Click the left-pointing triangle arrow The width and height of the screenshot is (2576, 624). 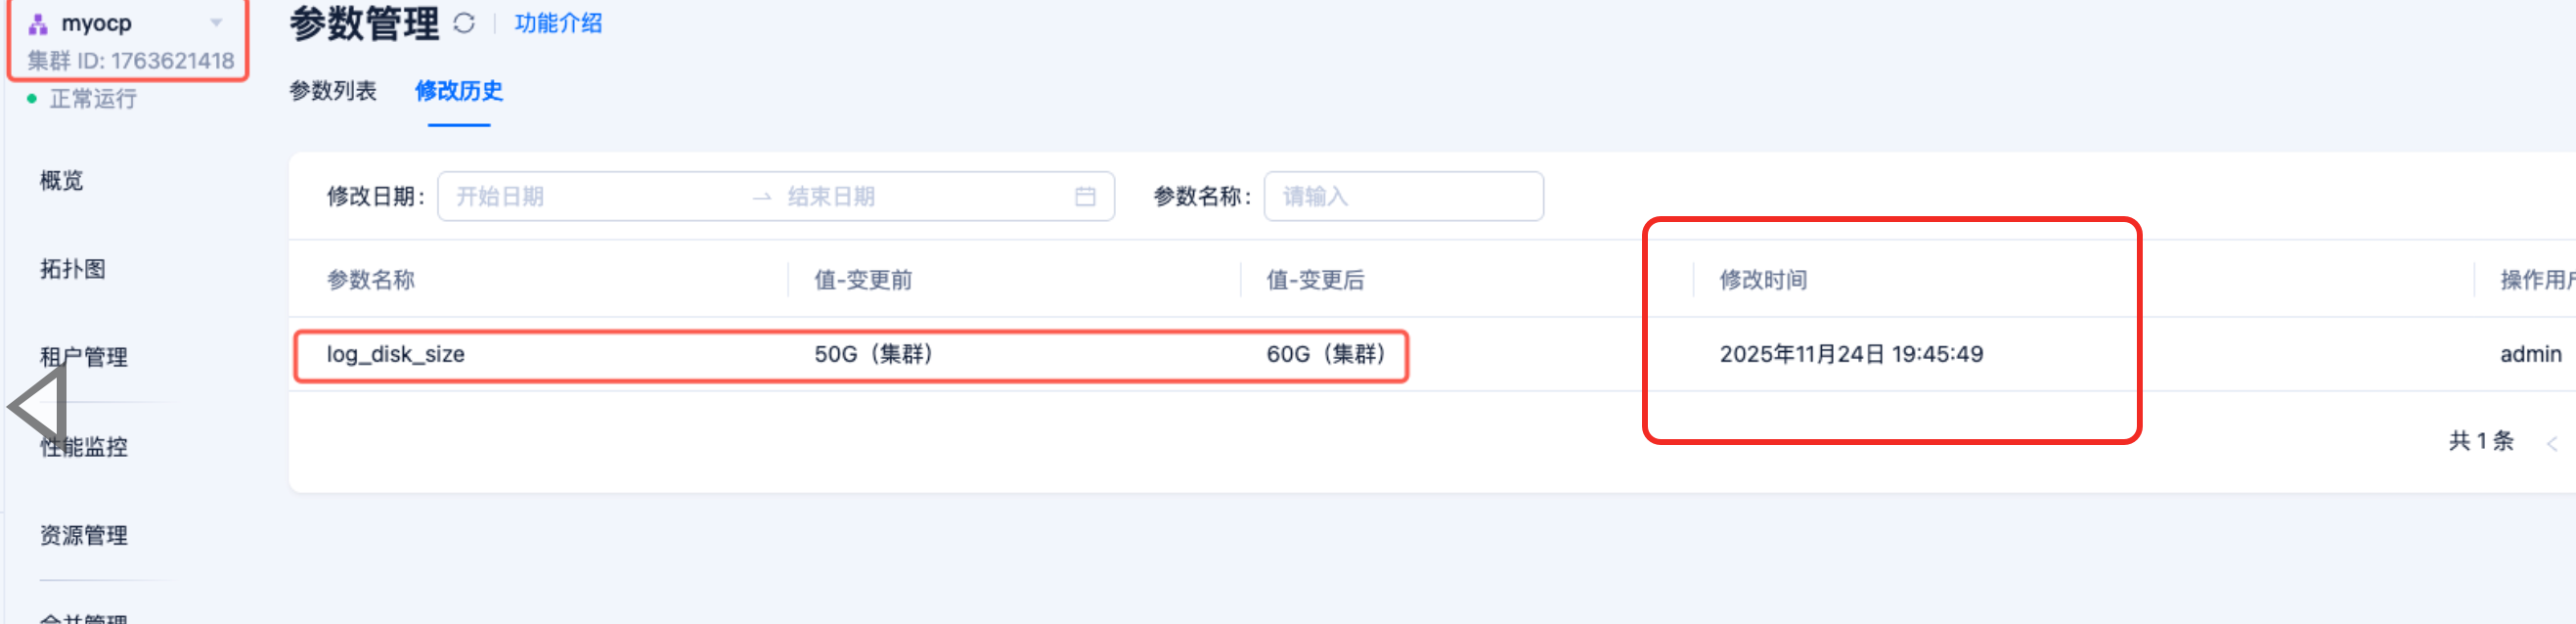click(38, 406)
